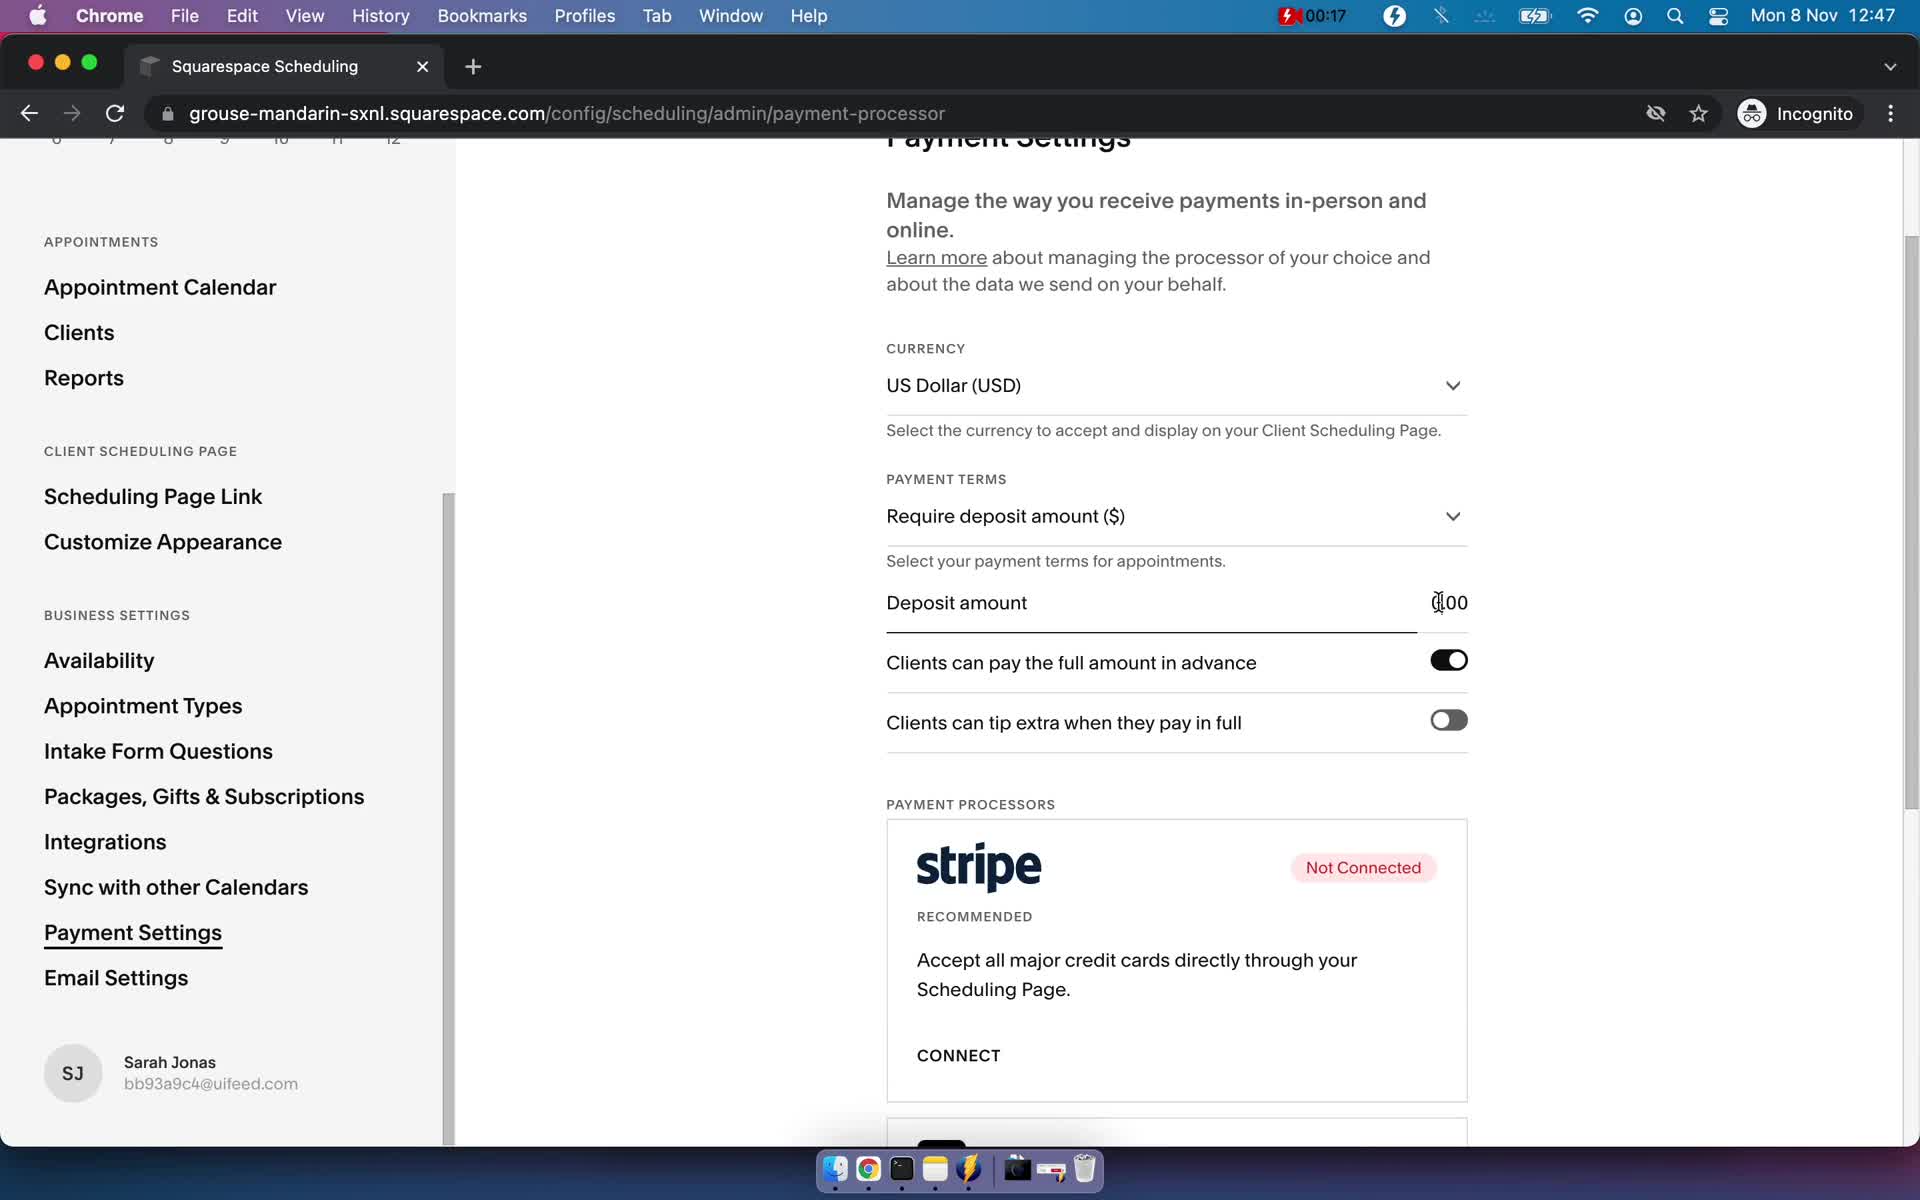
Task: Go to Appointment Calendar
Action: point(160,288)
